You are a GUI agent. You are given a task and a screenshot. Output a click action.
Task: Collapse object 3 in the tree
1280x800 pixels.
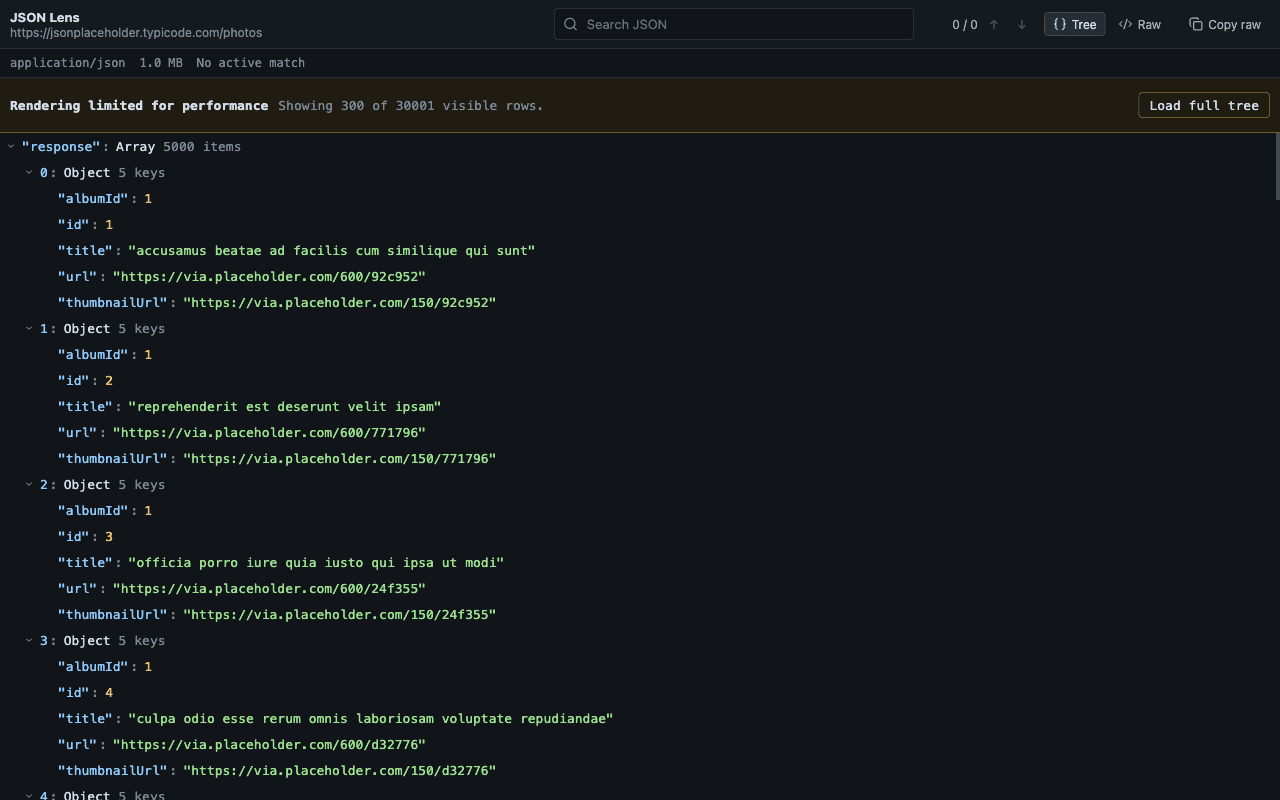tap(29, 640)
